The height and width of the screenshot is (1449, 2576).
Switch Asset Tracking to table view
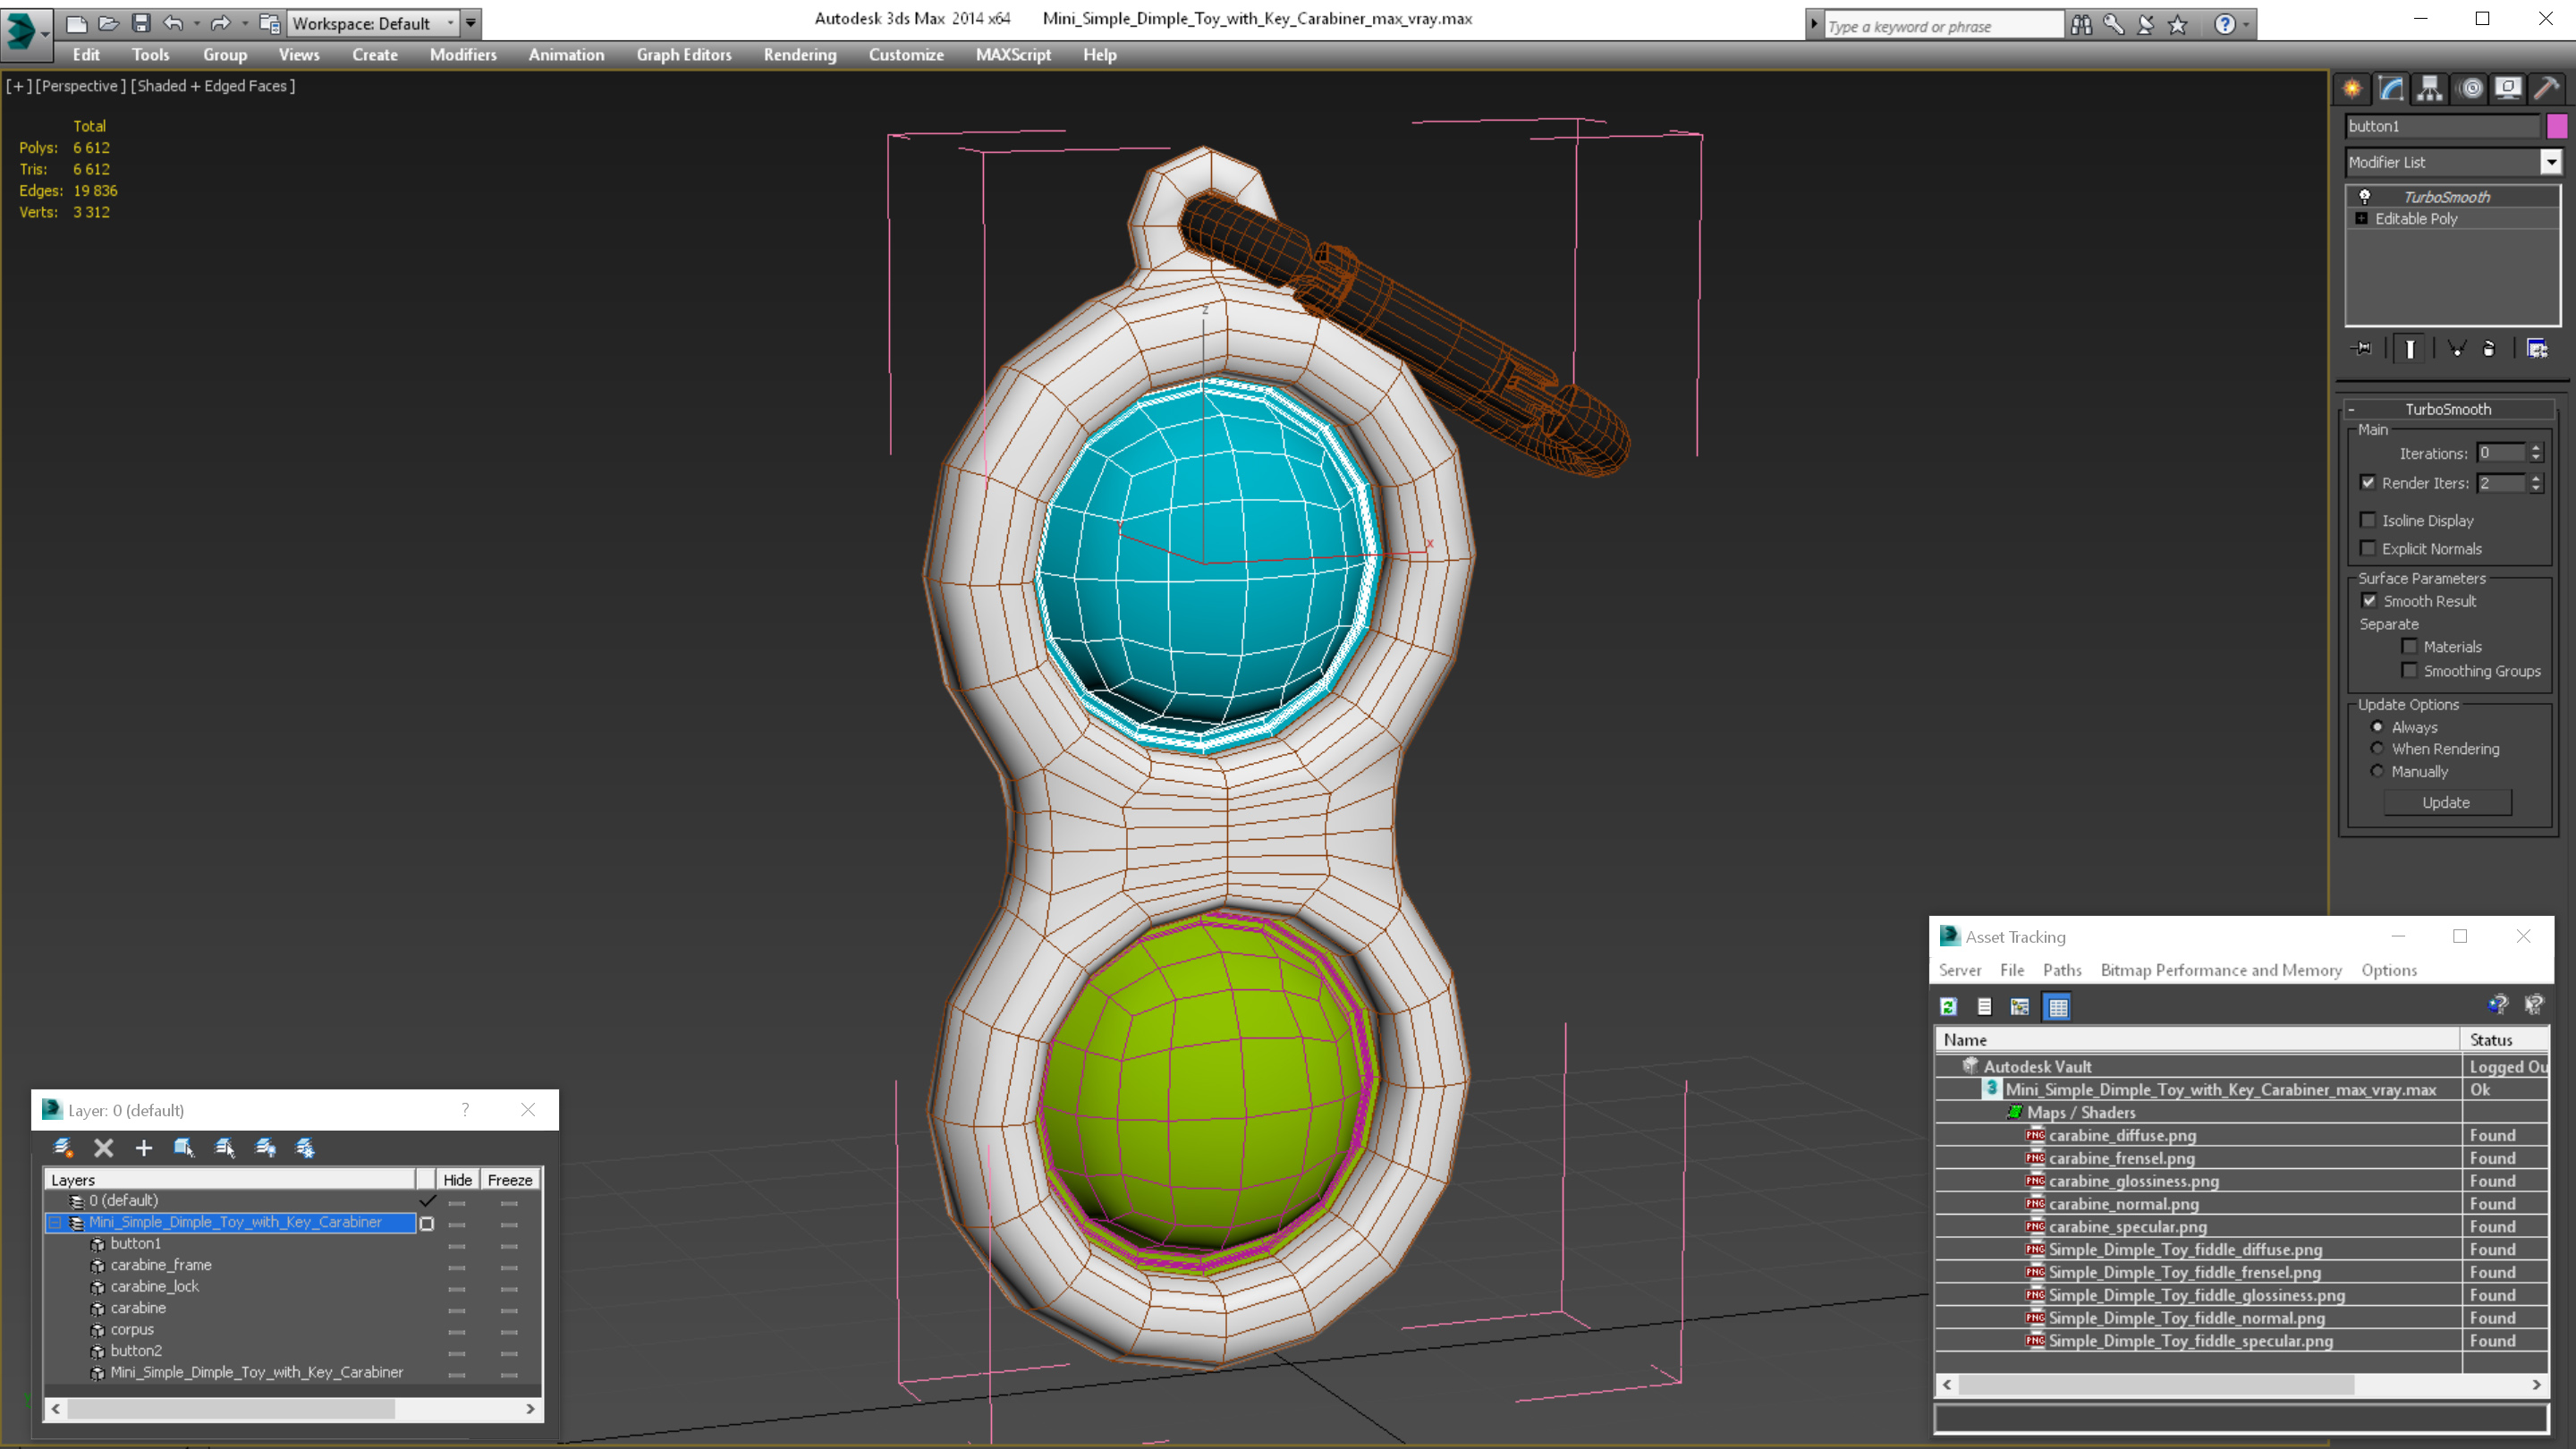point(2057,1007)
